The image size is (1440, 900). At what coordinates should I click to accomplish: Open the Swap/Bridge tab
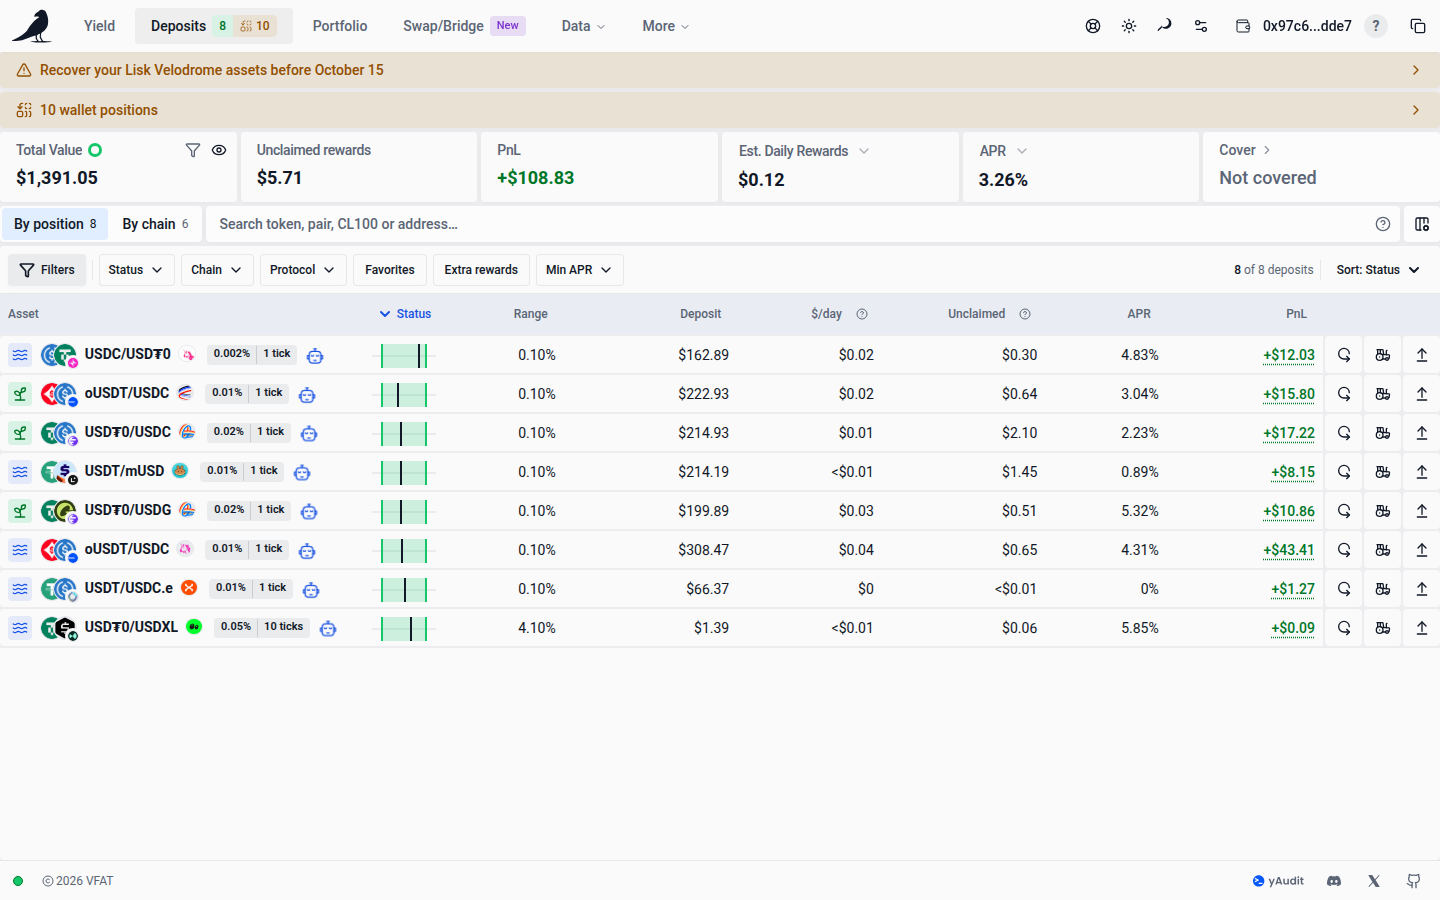click(x=464, y=26)
